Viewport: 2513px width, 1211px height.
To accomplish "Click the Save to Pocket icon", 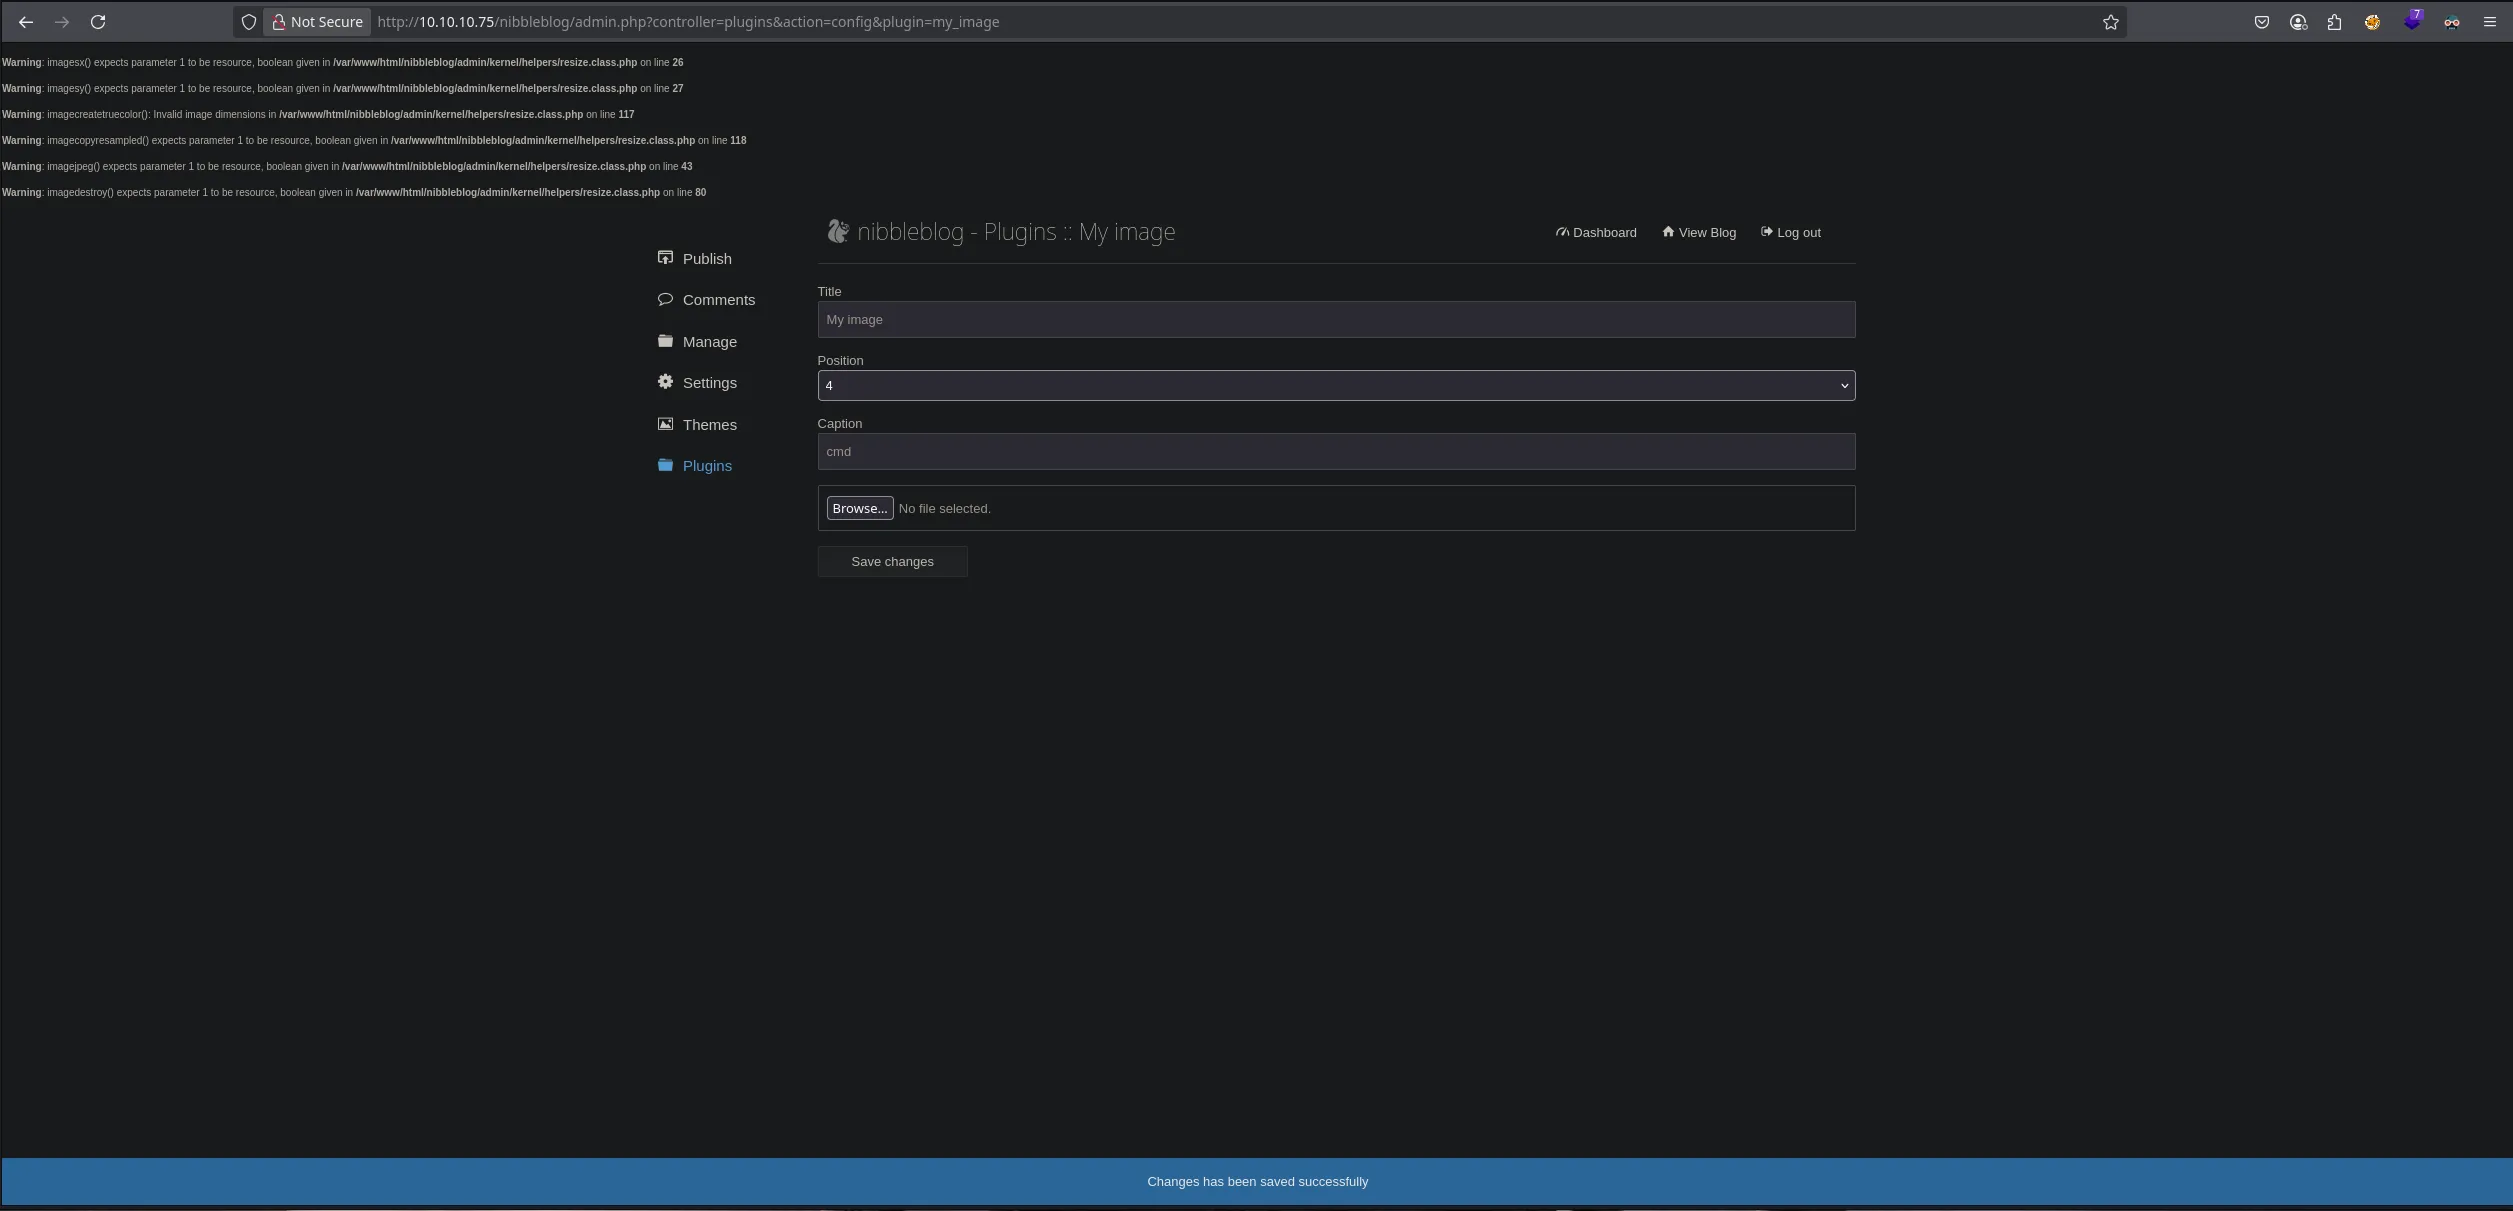I will (x=2261, y=22).
